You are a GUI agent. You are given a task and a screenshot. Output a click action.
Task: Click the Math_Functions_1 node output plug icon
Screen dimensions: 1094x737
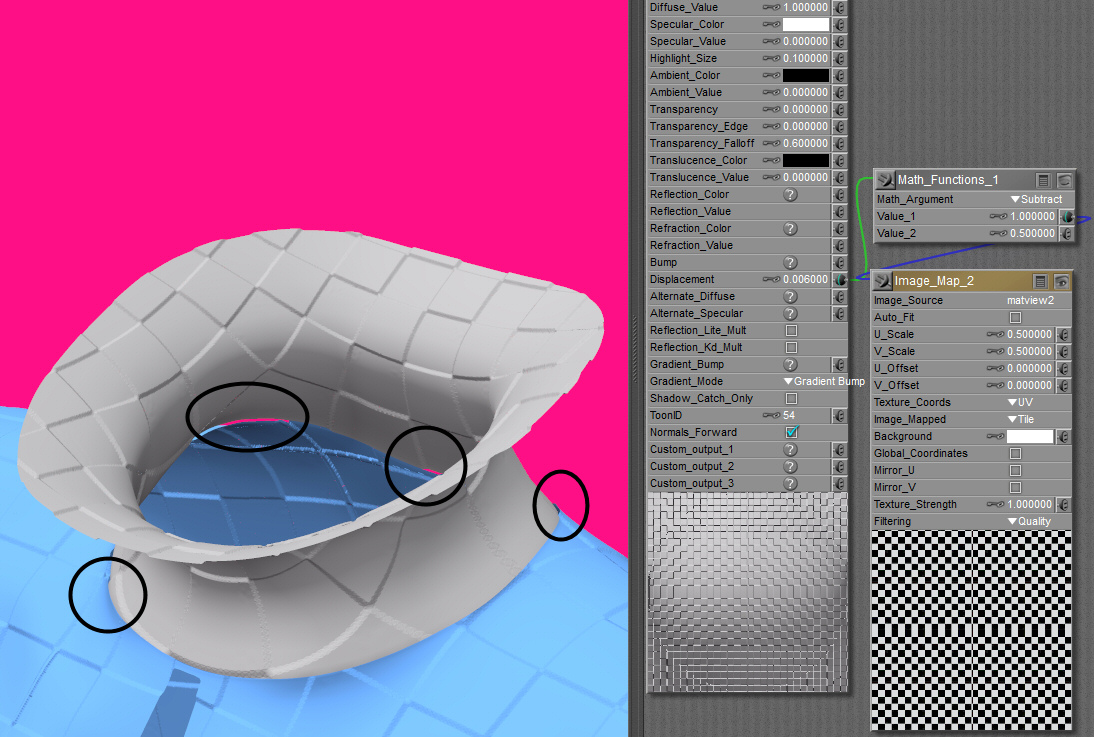coord(884,180)
